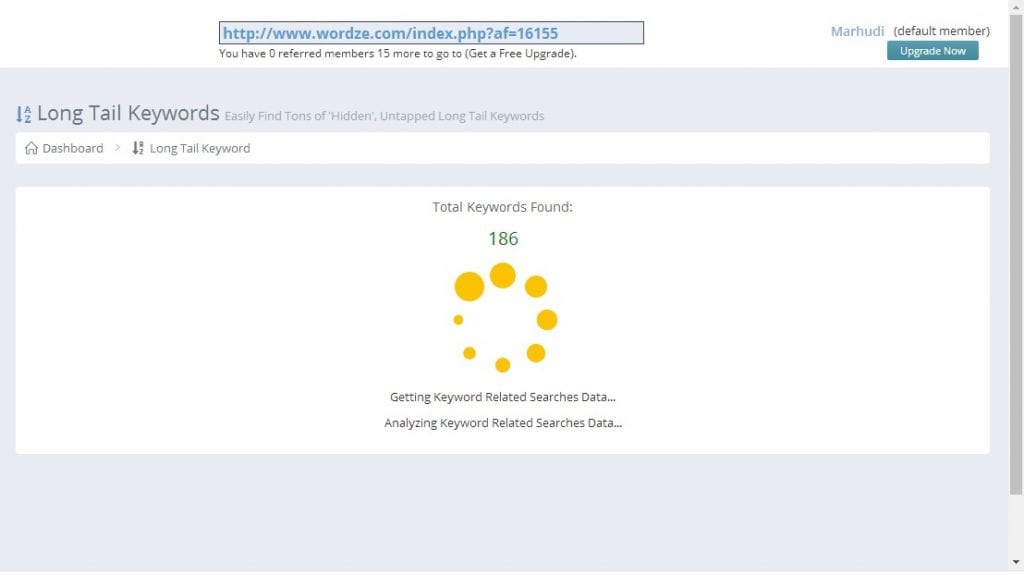
Task: Click the scrollbar up arrow
Action: click(1016, 6)
